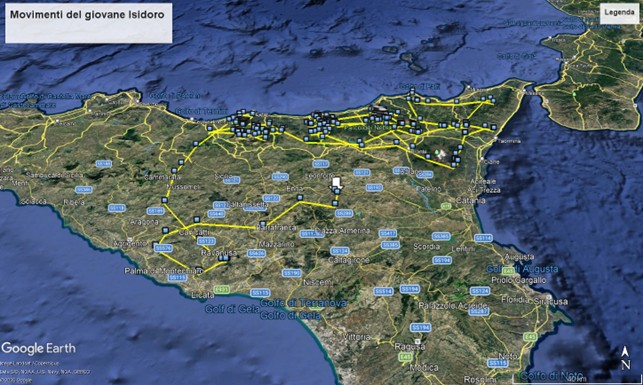Click the 'Scordia' town label
The image size is (643, 385).
[x=426, y=247]
